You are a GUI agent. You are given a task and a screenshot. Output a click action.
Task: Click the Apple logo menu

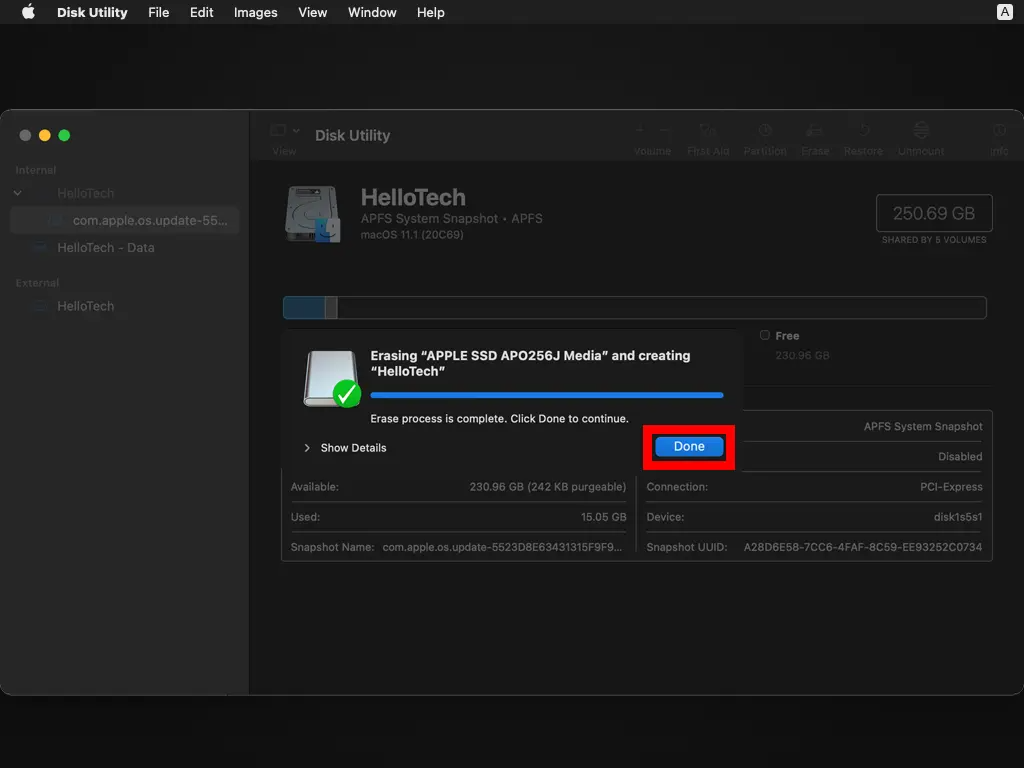28,12
